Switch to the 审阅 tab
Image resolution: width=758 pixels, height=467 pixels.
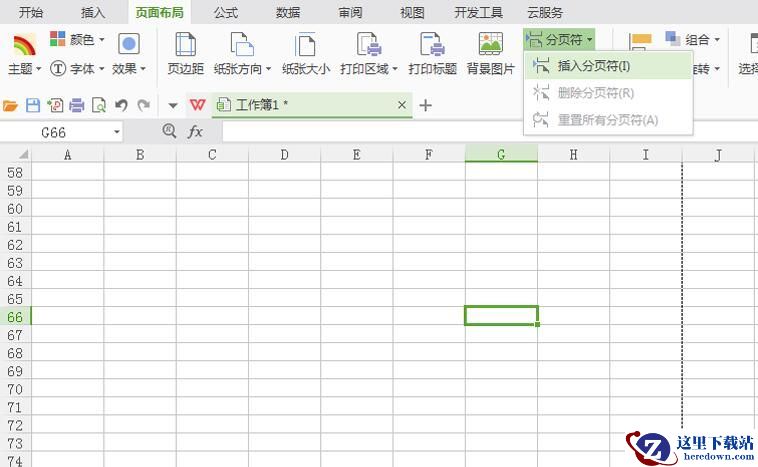[x=350, y=12]
